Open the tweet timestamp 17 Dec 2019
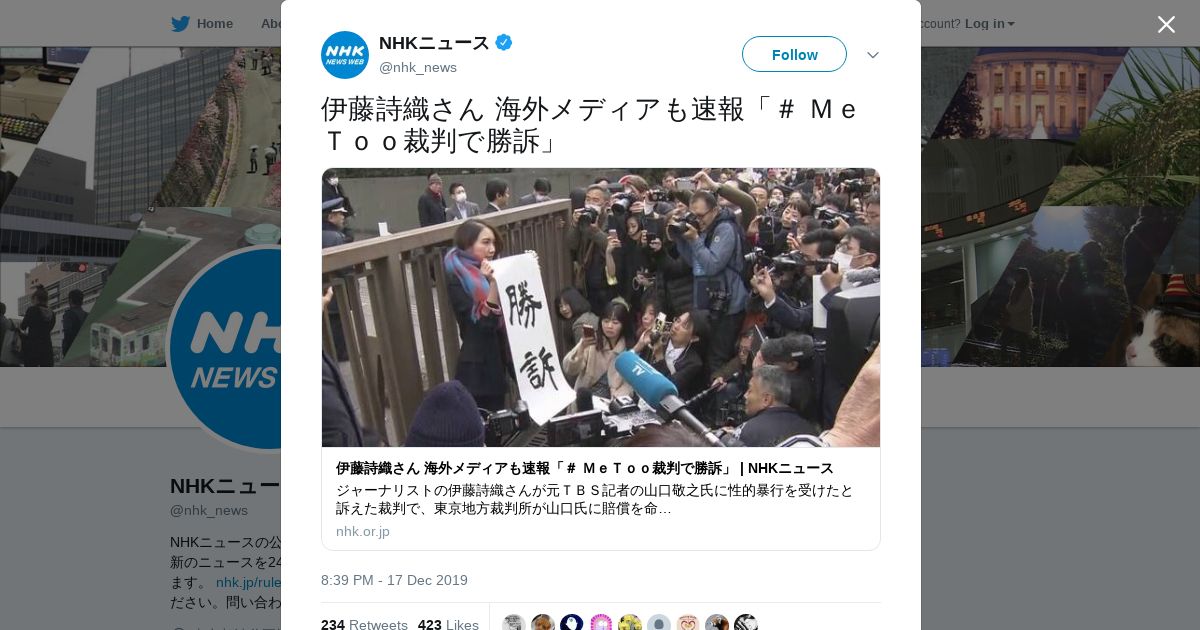Image resolution: width=1200 pixels, height=630 pixels. click(x=394, y=580)
